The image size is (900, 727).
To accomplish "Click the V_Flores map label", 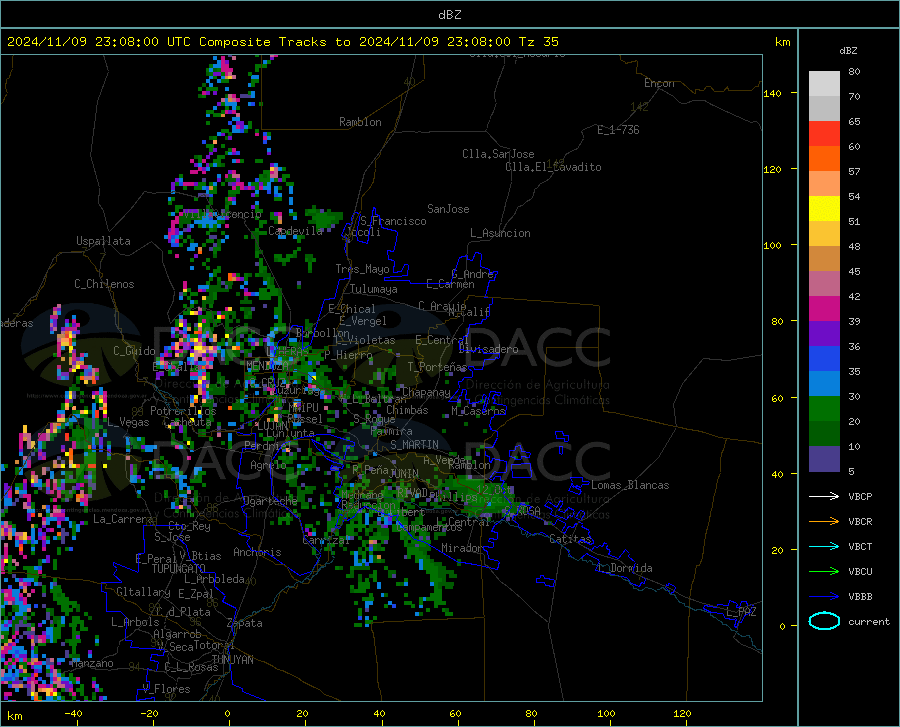I will pyautogui.click(x=166, y=689).
